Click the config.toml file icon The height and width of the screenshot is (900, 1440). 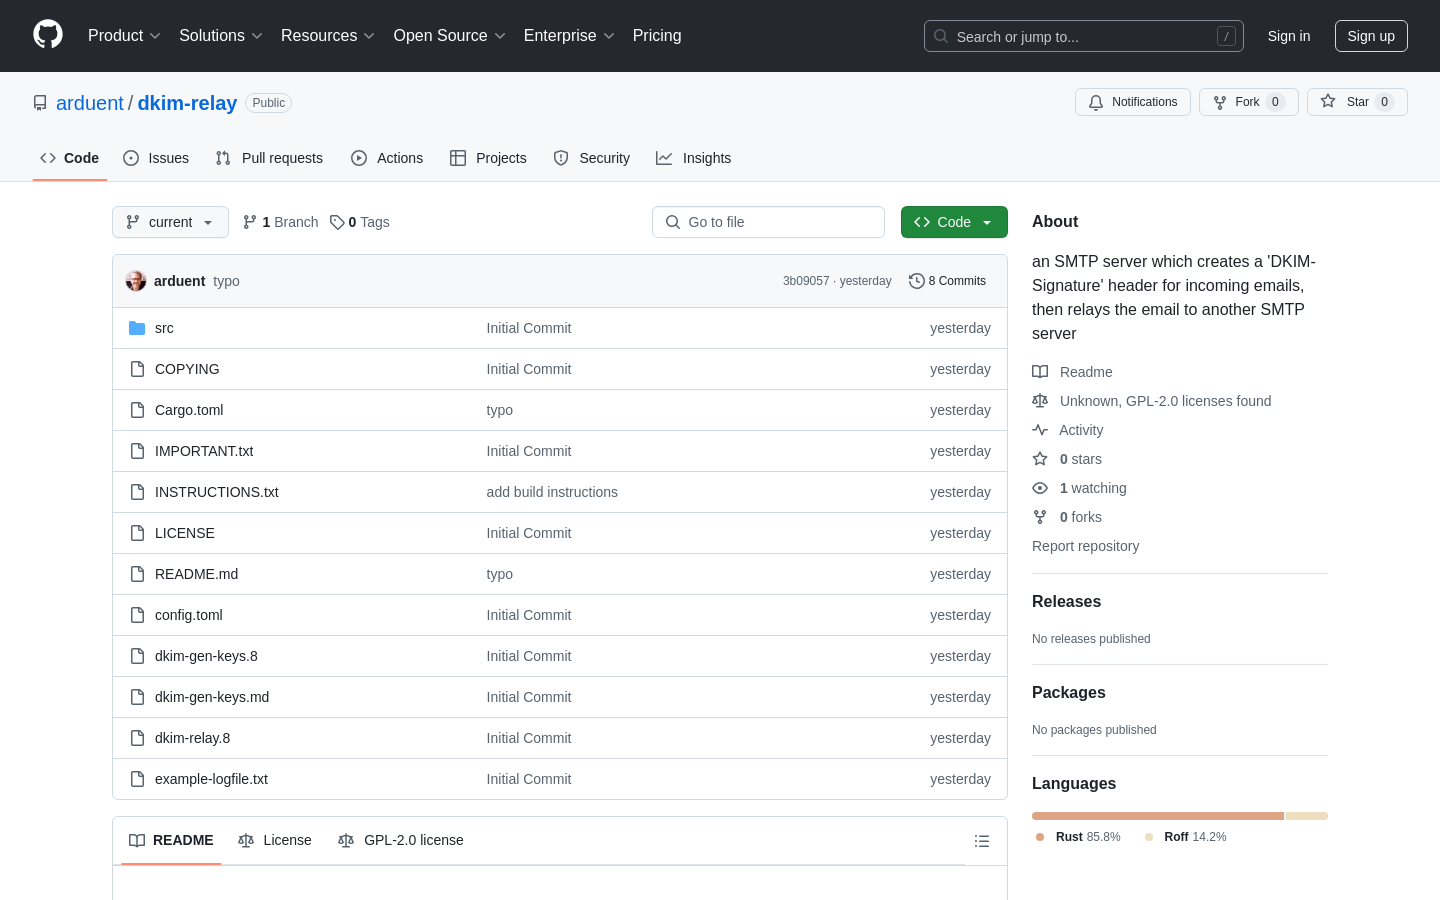[x=137, y=615]
